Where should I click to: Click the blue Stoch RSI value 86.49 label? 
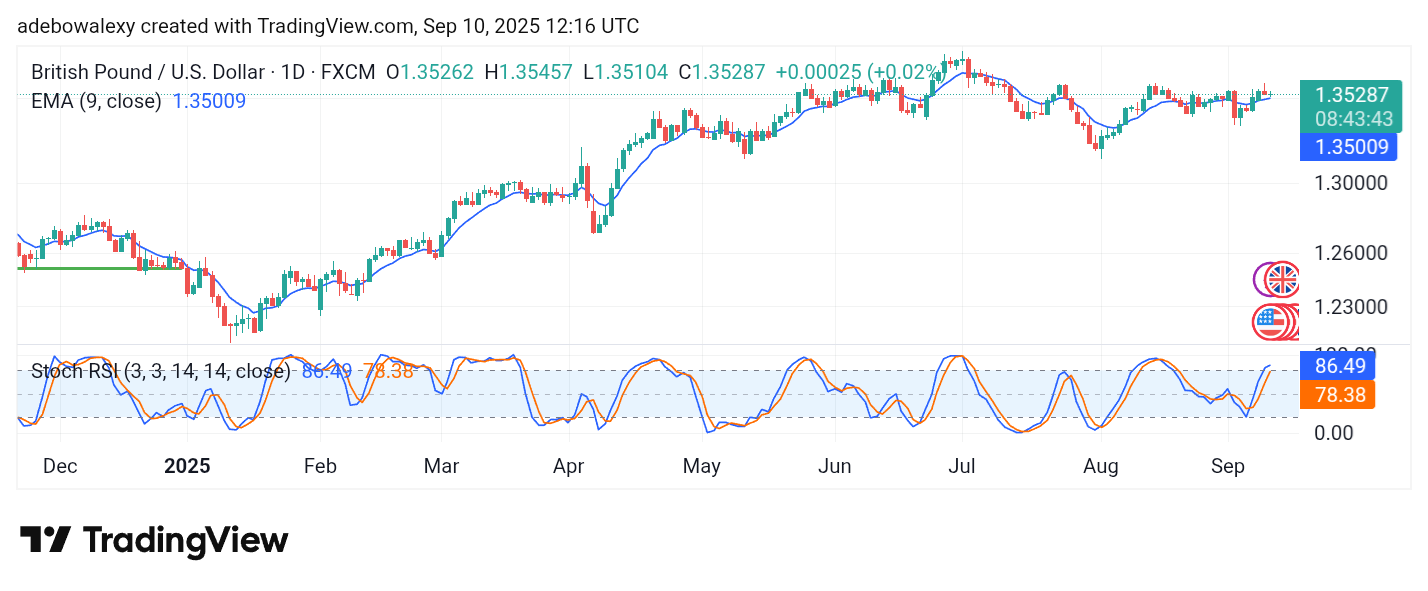pyautogui.click(x=1338, y=365)
